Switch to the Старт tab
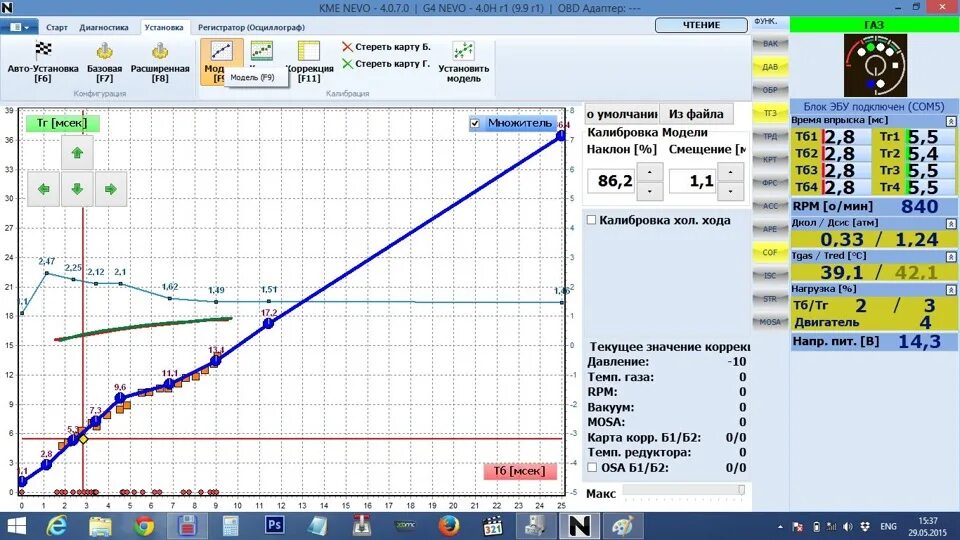 pyautogui.click(x=57, y=28)
